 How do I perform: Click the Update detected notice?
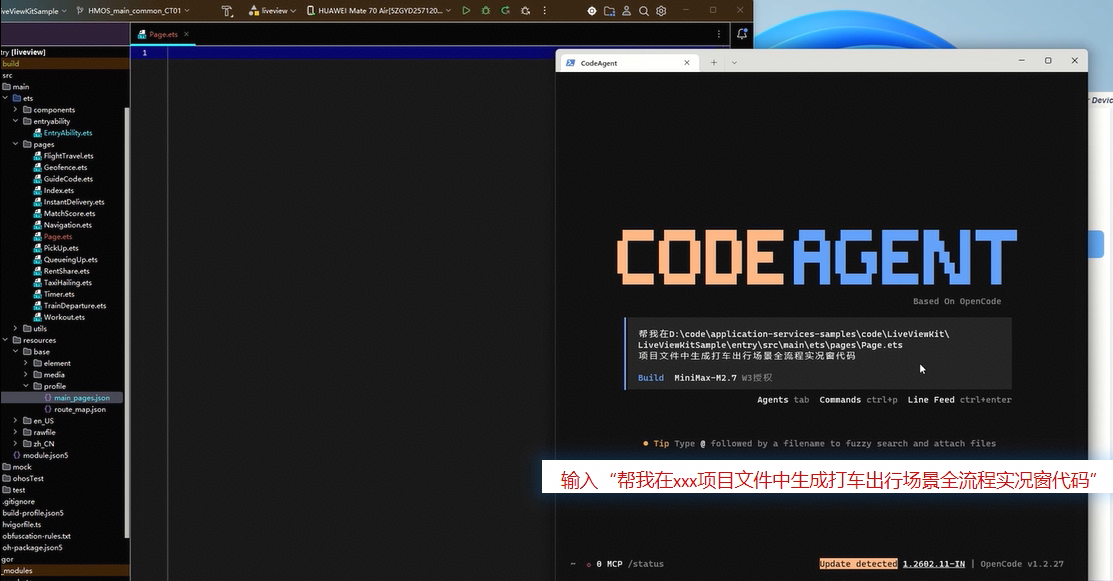858,564
